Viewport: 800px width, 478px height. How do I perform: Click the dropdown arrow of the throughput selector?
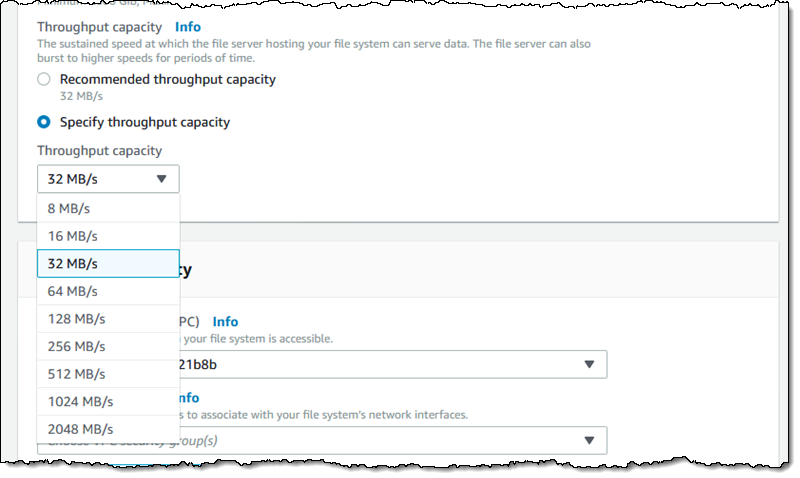coord(162,180)
